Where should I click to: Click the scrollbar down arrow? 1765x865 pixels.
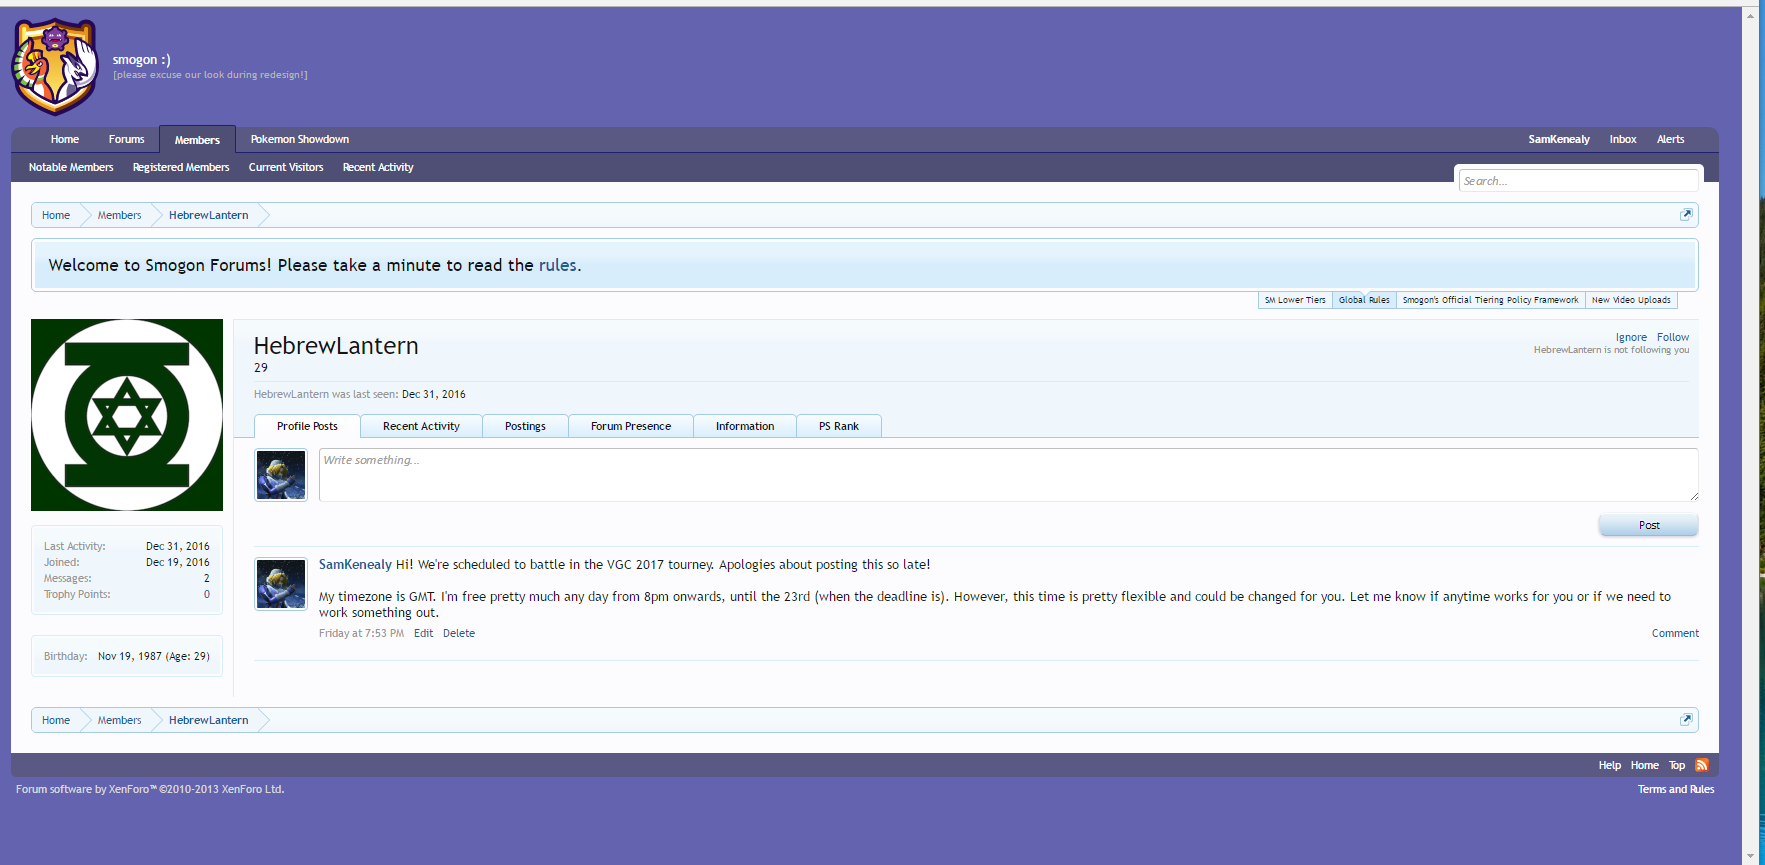tap(1750, 856)
